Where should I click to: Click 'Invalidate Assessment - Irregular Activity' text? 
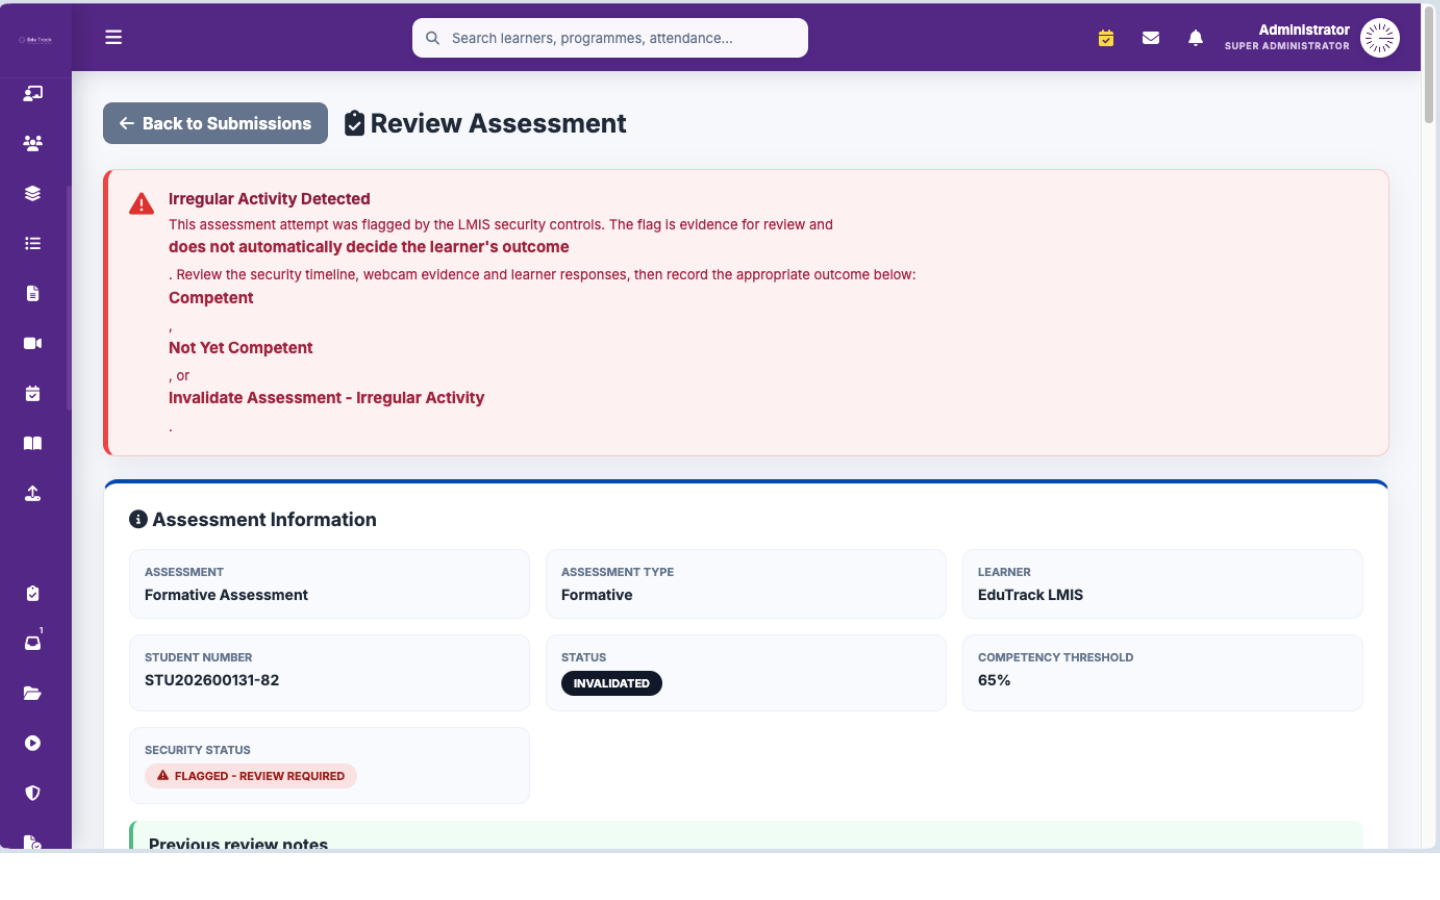click(326, 397)
